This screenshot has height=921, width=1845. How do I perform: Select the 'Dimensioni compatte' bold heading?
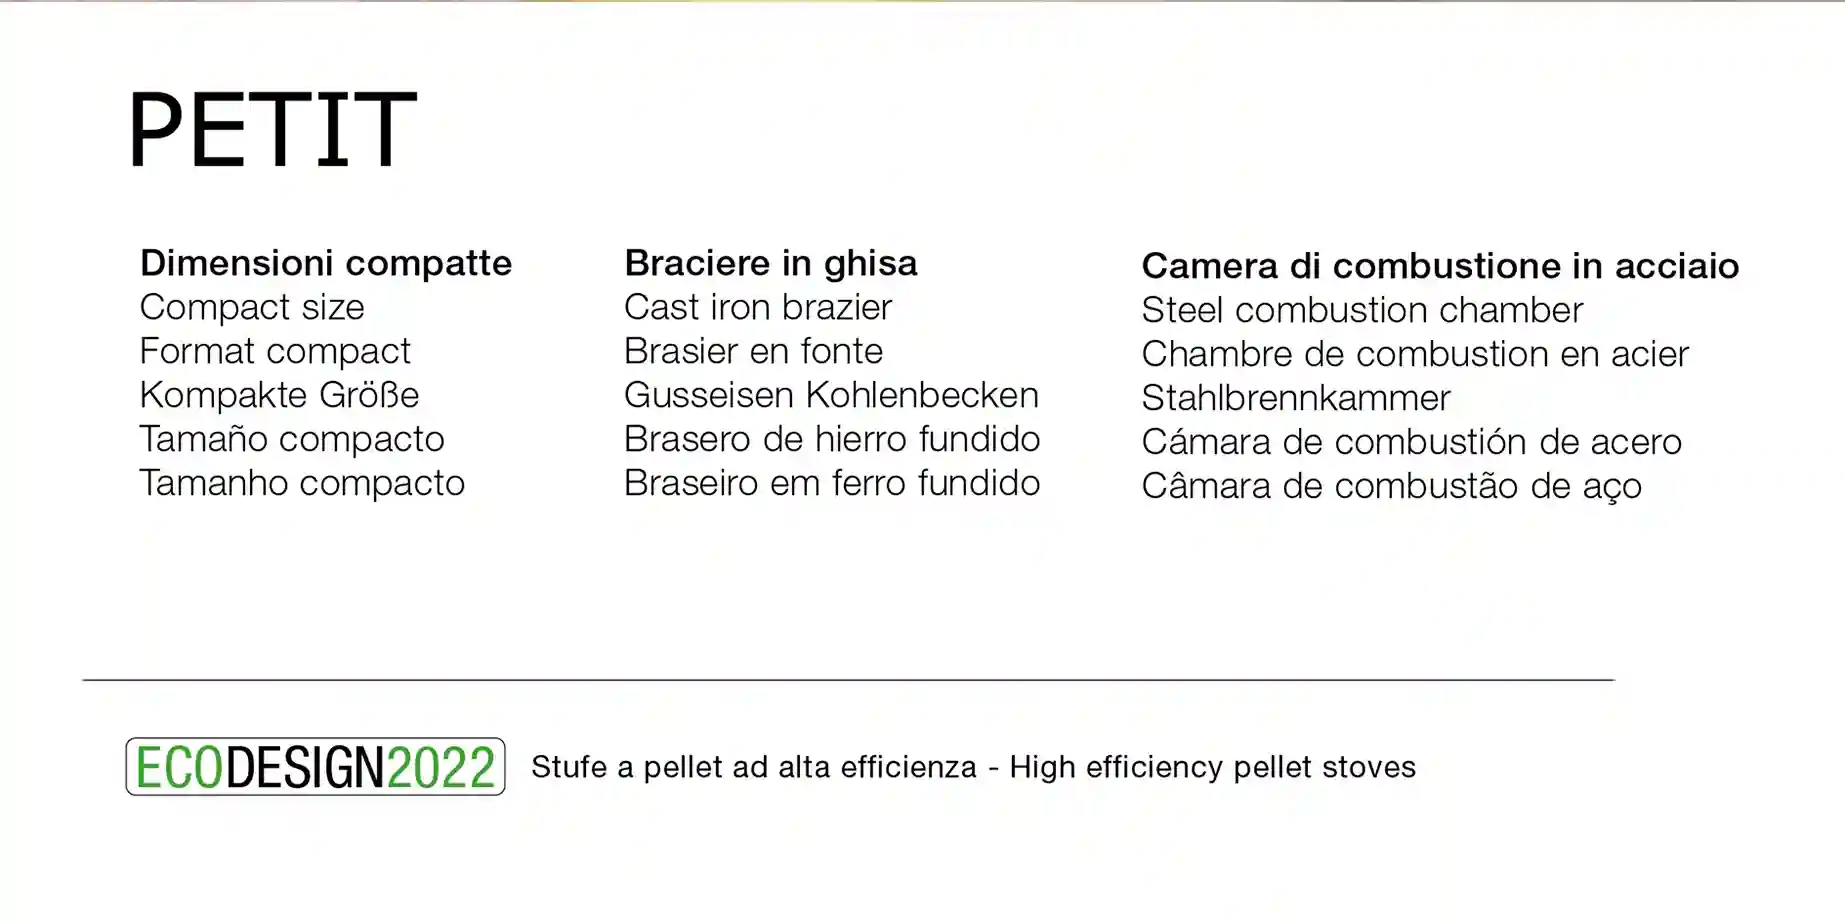pos(326,263)
